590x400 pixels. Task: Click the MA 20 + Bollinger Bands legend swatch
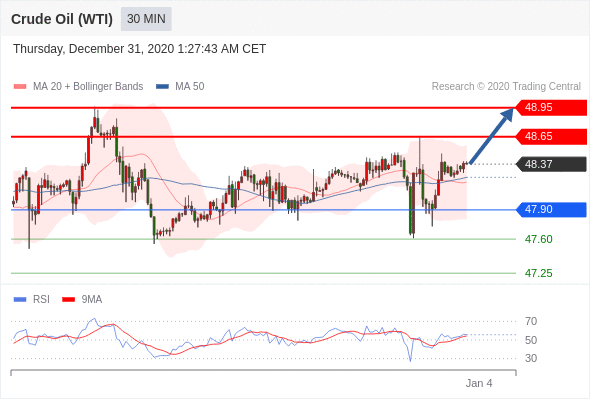coord(20,87)
